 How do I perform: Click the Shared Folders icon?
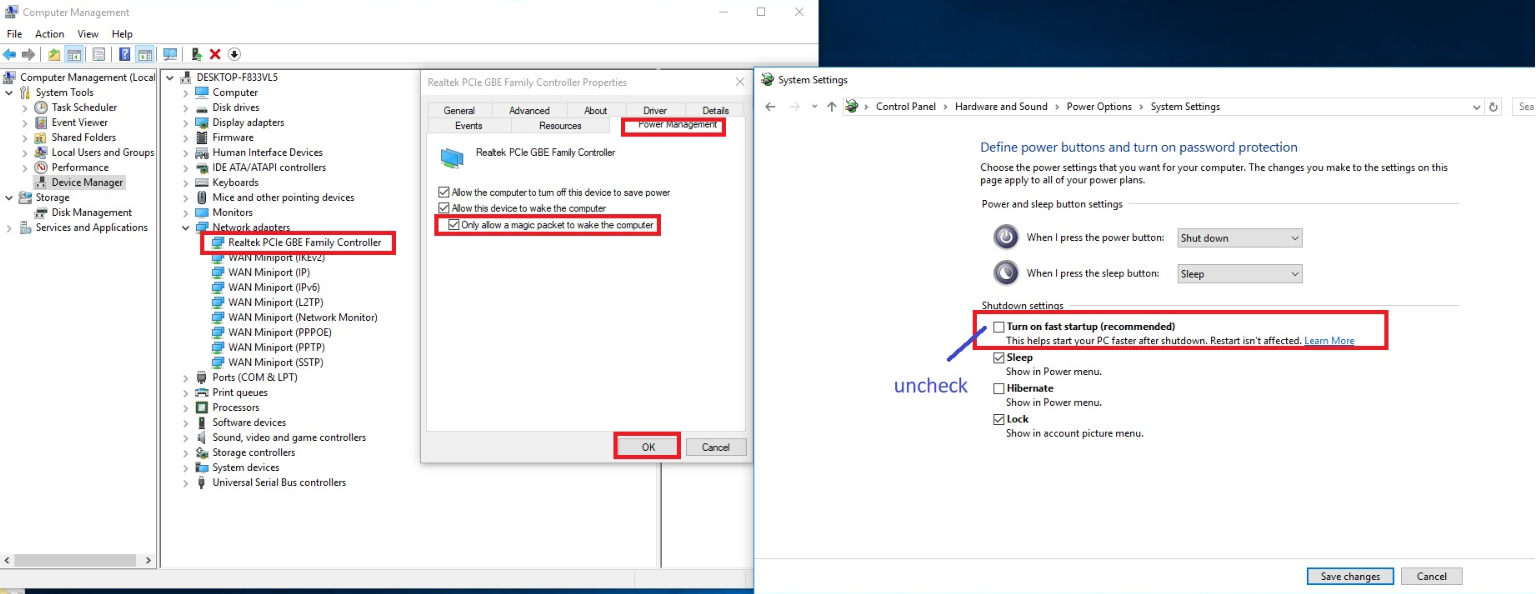[41, 137]
